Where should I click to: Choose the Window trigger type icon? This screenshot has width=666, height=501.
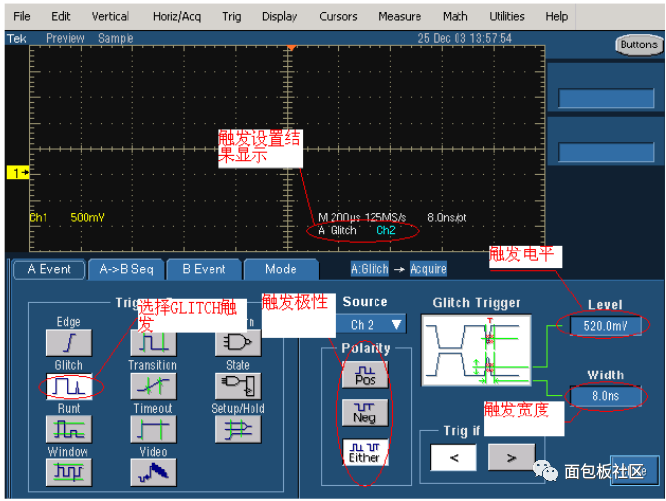point(69,473)
